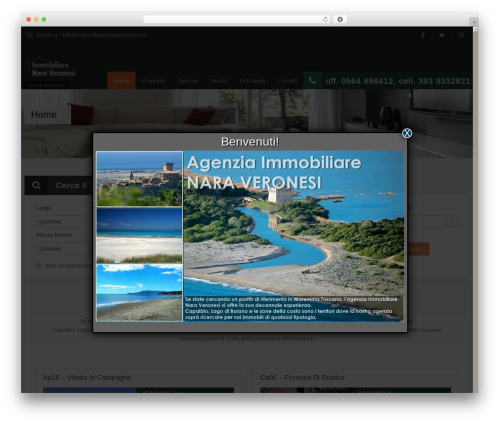Close the Benvenuti popup
The image size is (500, 423).
407,133
